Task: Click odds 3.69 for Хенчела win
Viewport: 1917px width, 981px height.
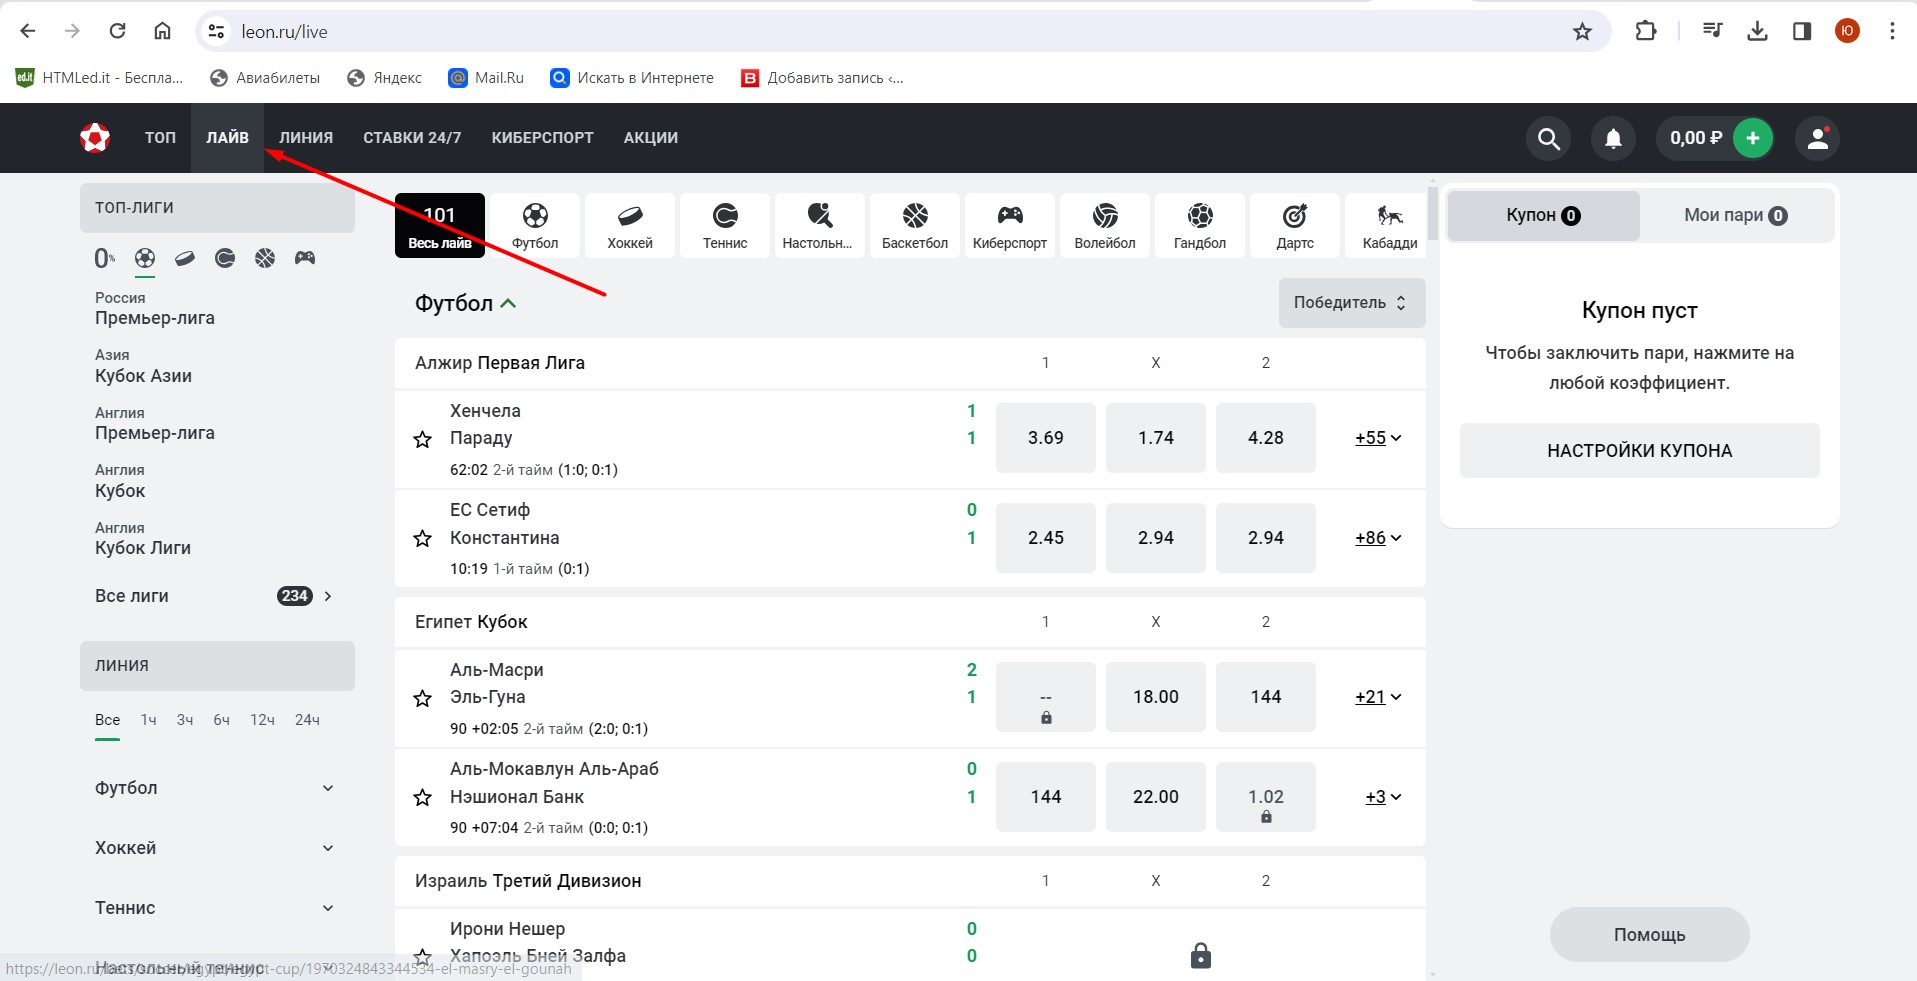Action: point(1045,438)
